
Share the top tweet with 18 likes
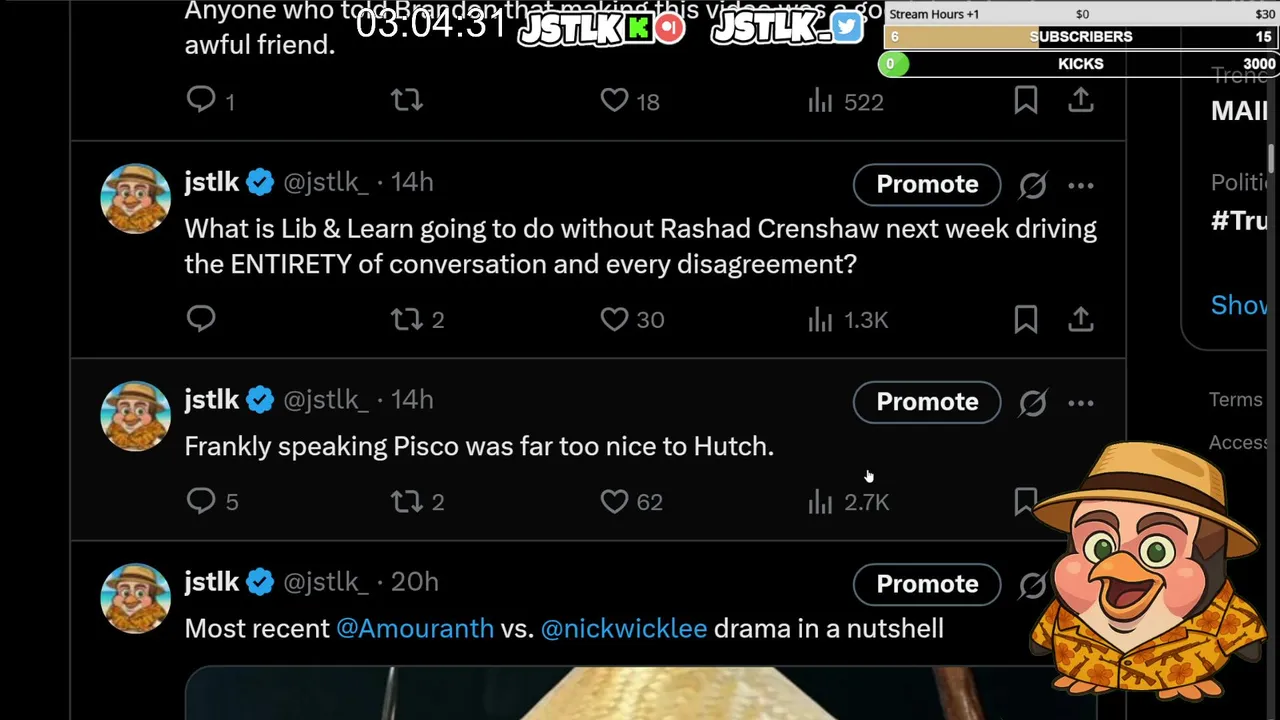(x=1081, y=101)
